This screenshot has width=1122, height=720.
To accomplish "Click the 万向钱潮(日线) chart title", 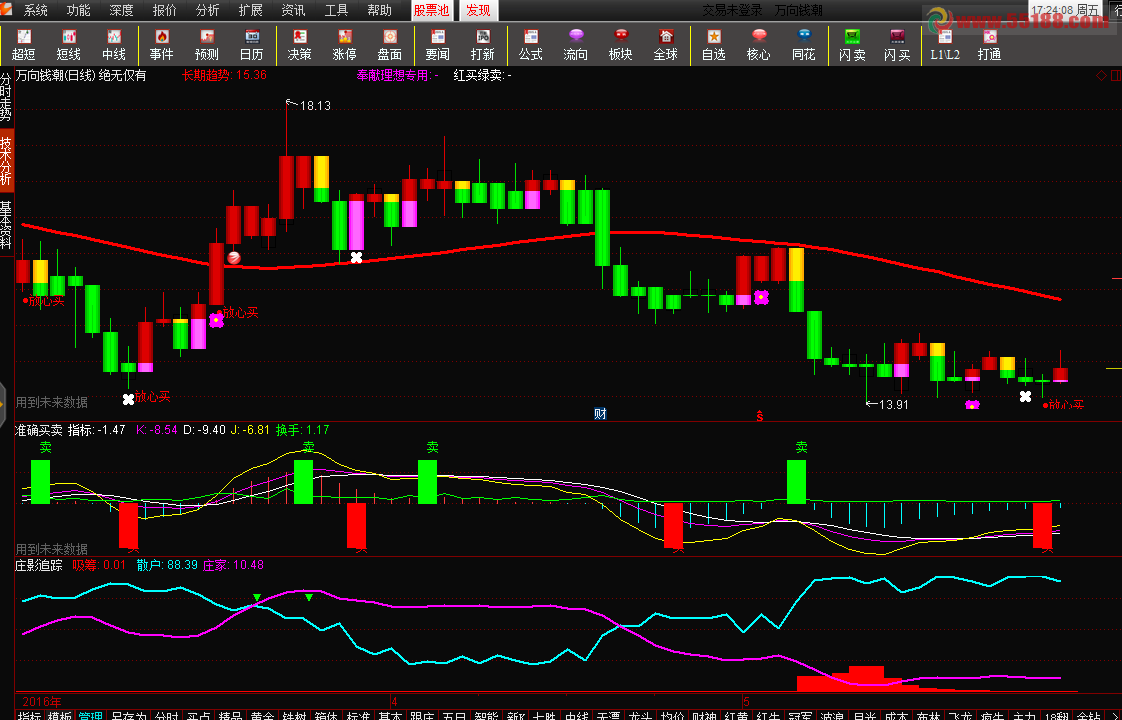I will pos(55,75).
